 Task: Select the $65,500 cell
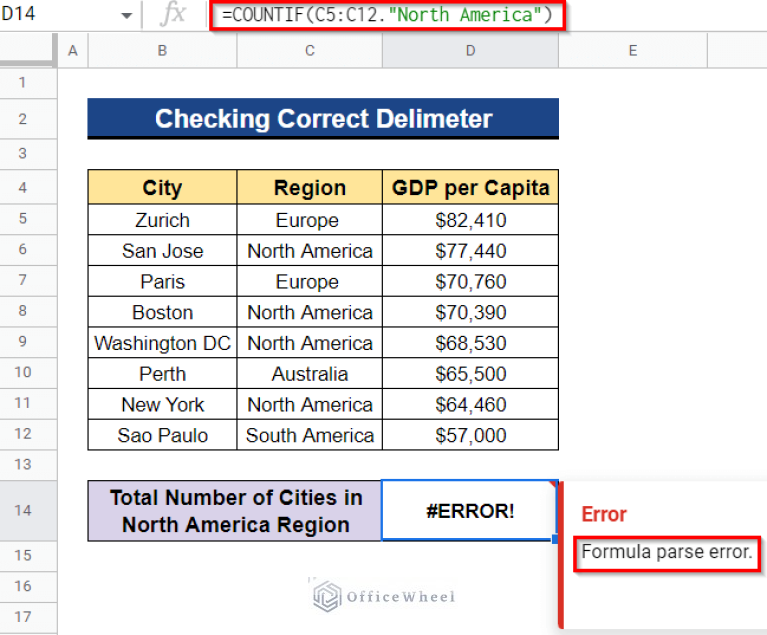pos(470,374)
